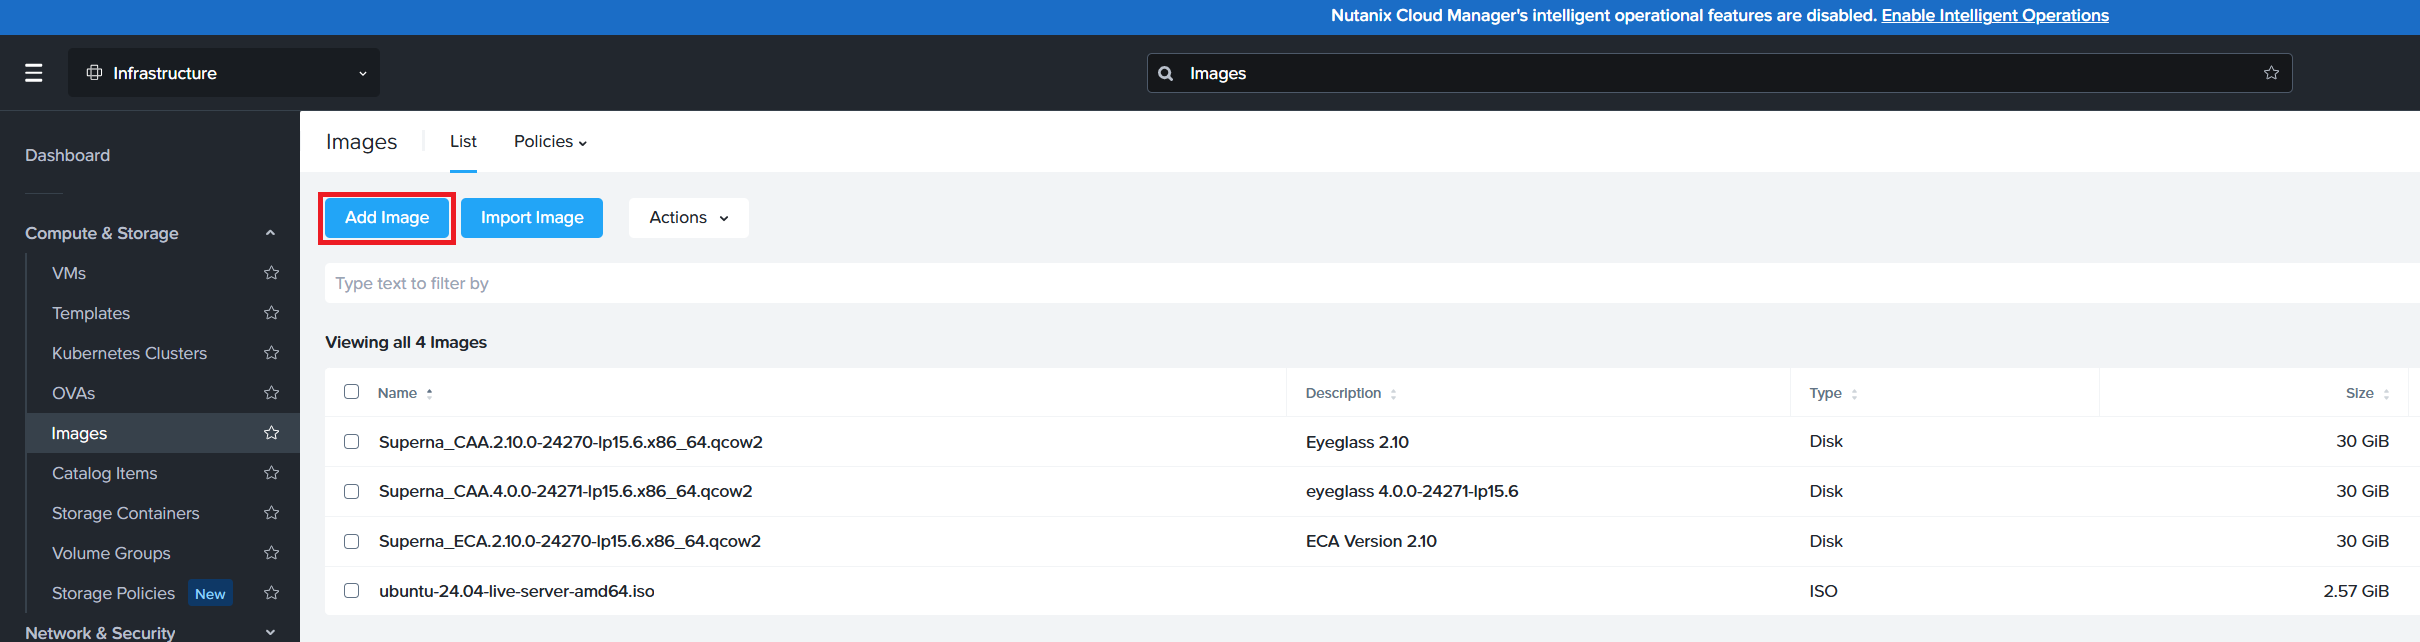Sort by Description column arrows
Screen dimensions: 2420x642
(x=1393, y=394)
